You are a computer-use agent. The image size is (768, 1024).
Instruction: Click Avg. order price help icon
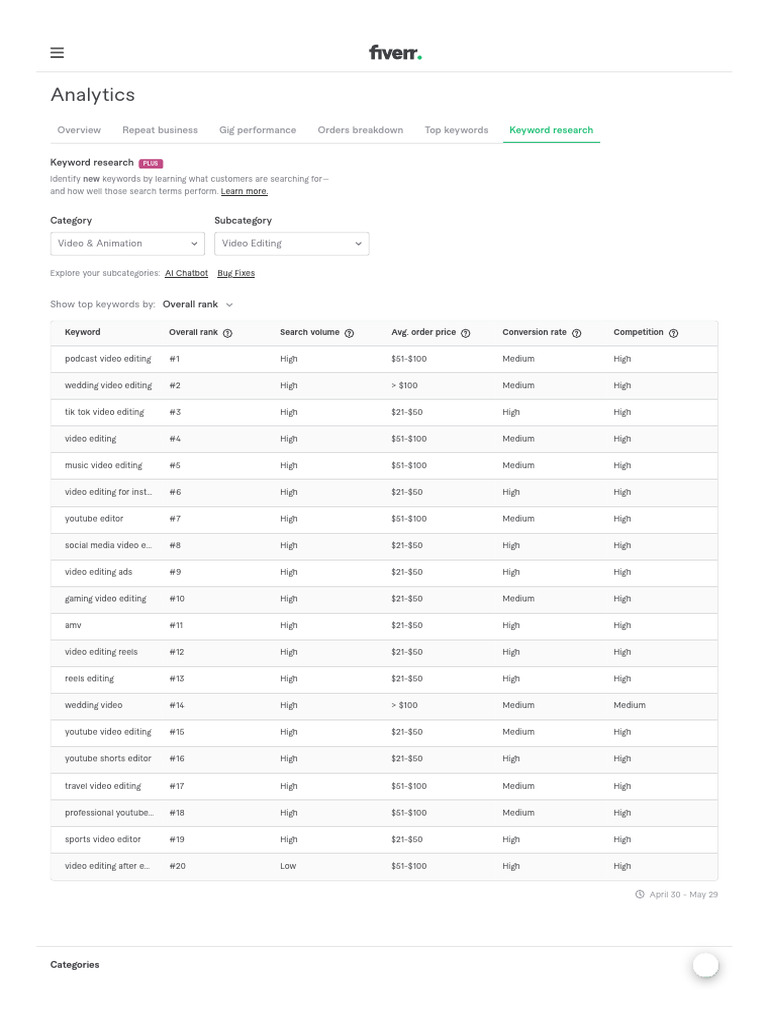coord(466,333)
